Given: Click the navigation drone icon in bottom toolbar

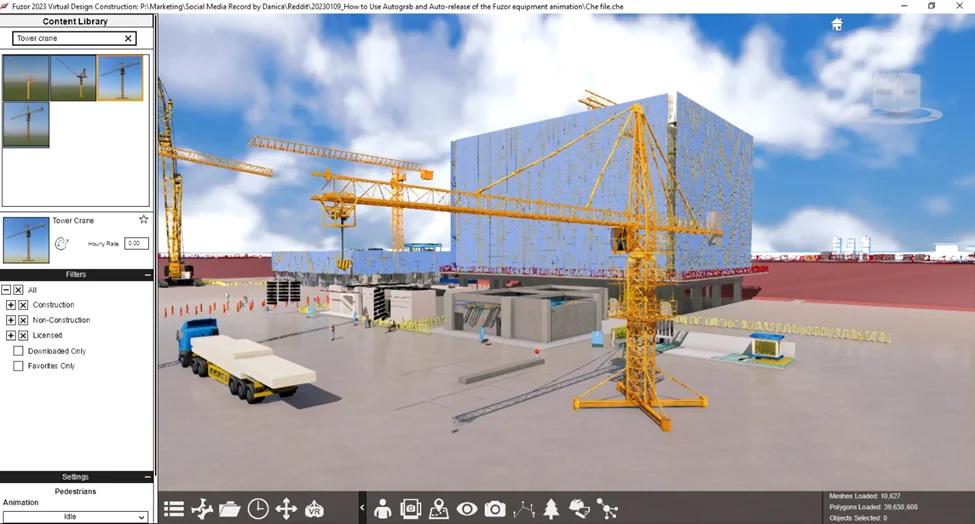Looking at the screenshot, I should (201, 509).
